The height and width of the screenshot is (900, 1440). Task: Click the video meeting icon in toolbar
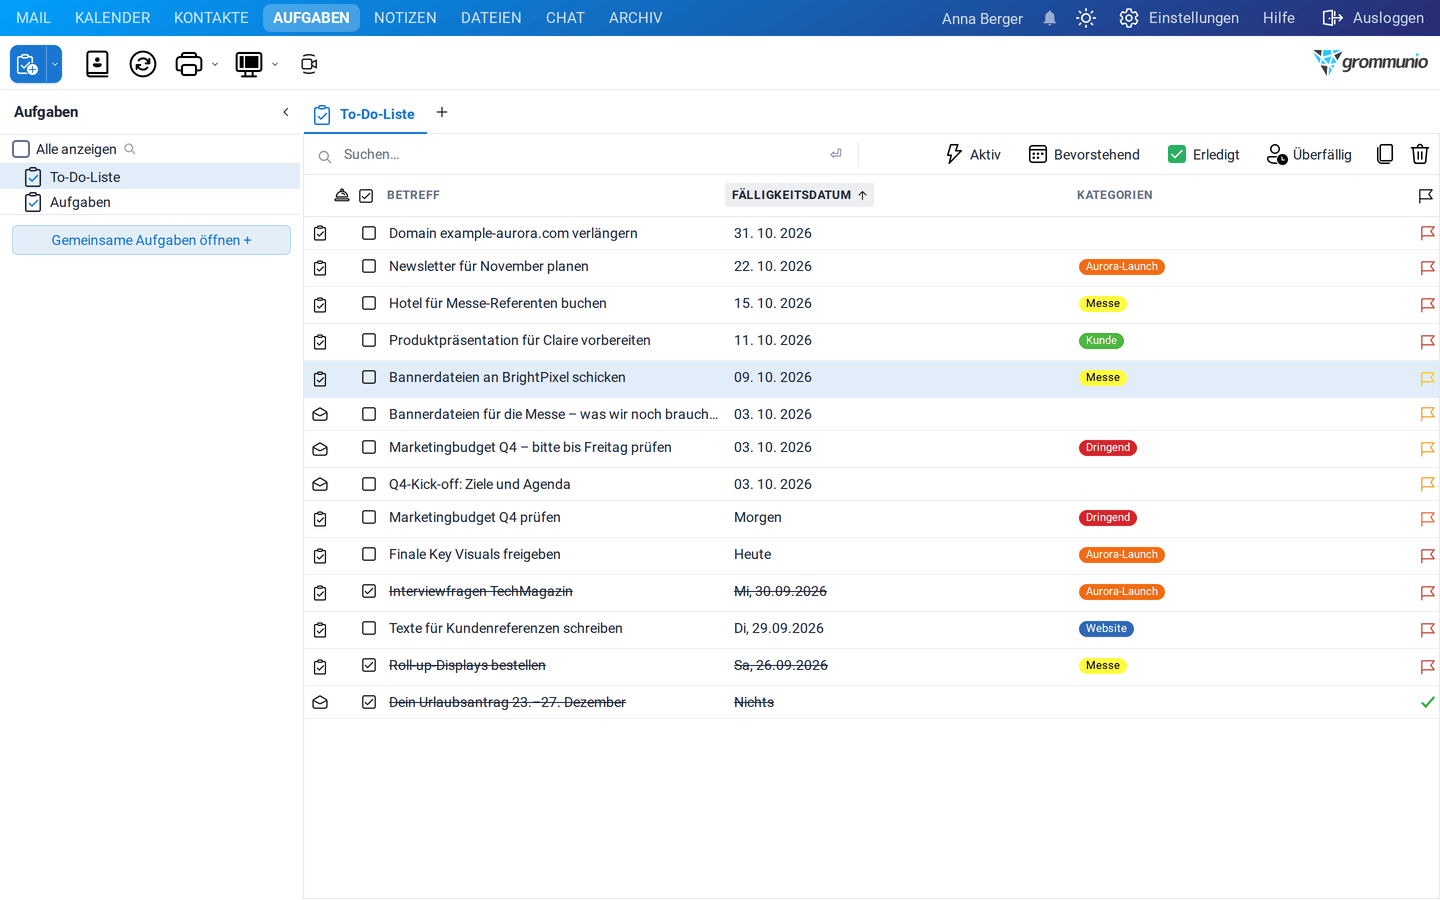(309, 64)
